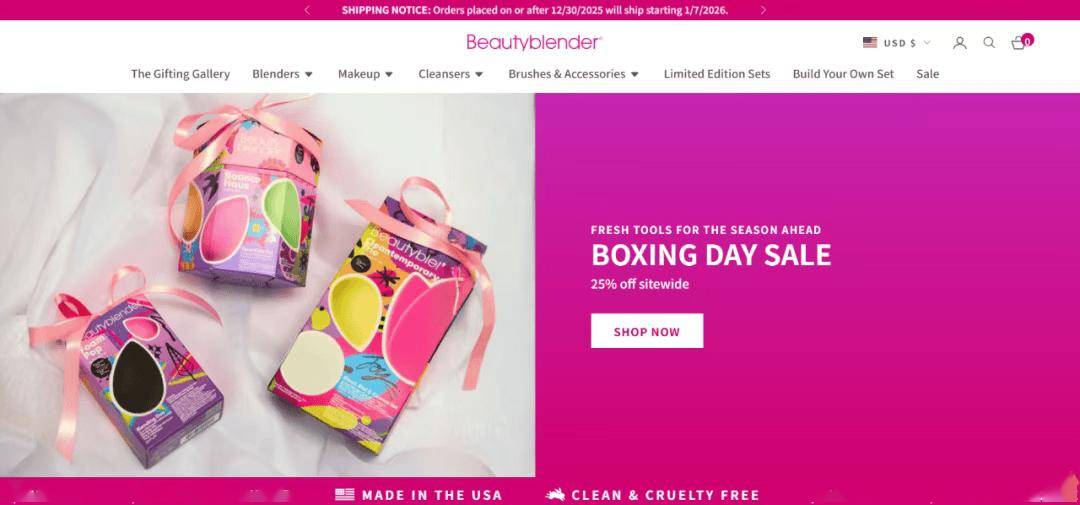
Task: Go to previous announcement with left arrow
Action: [307, 10]
